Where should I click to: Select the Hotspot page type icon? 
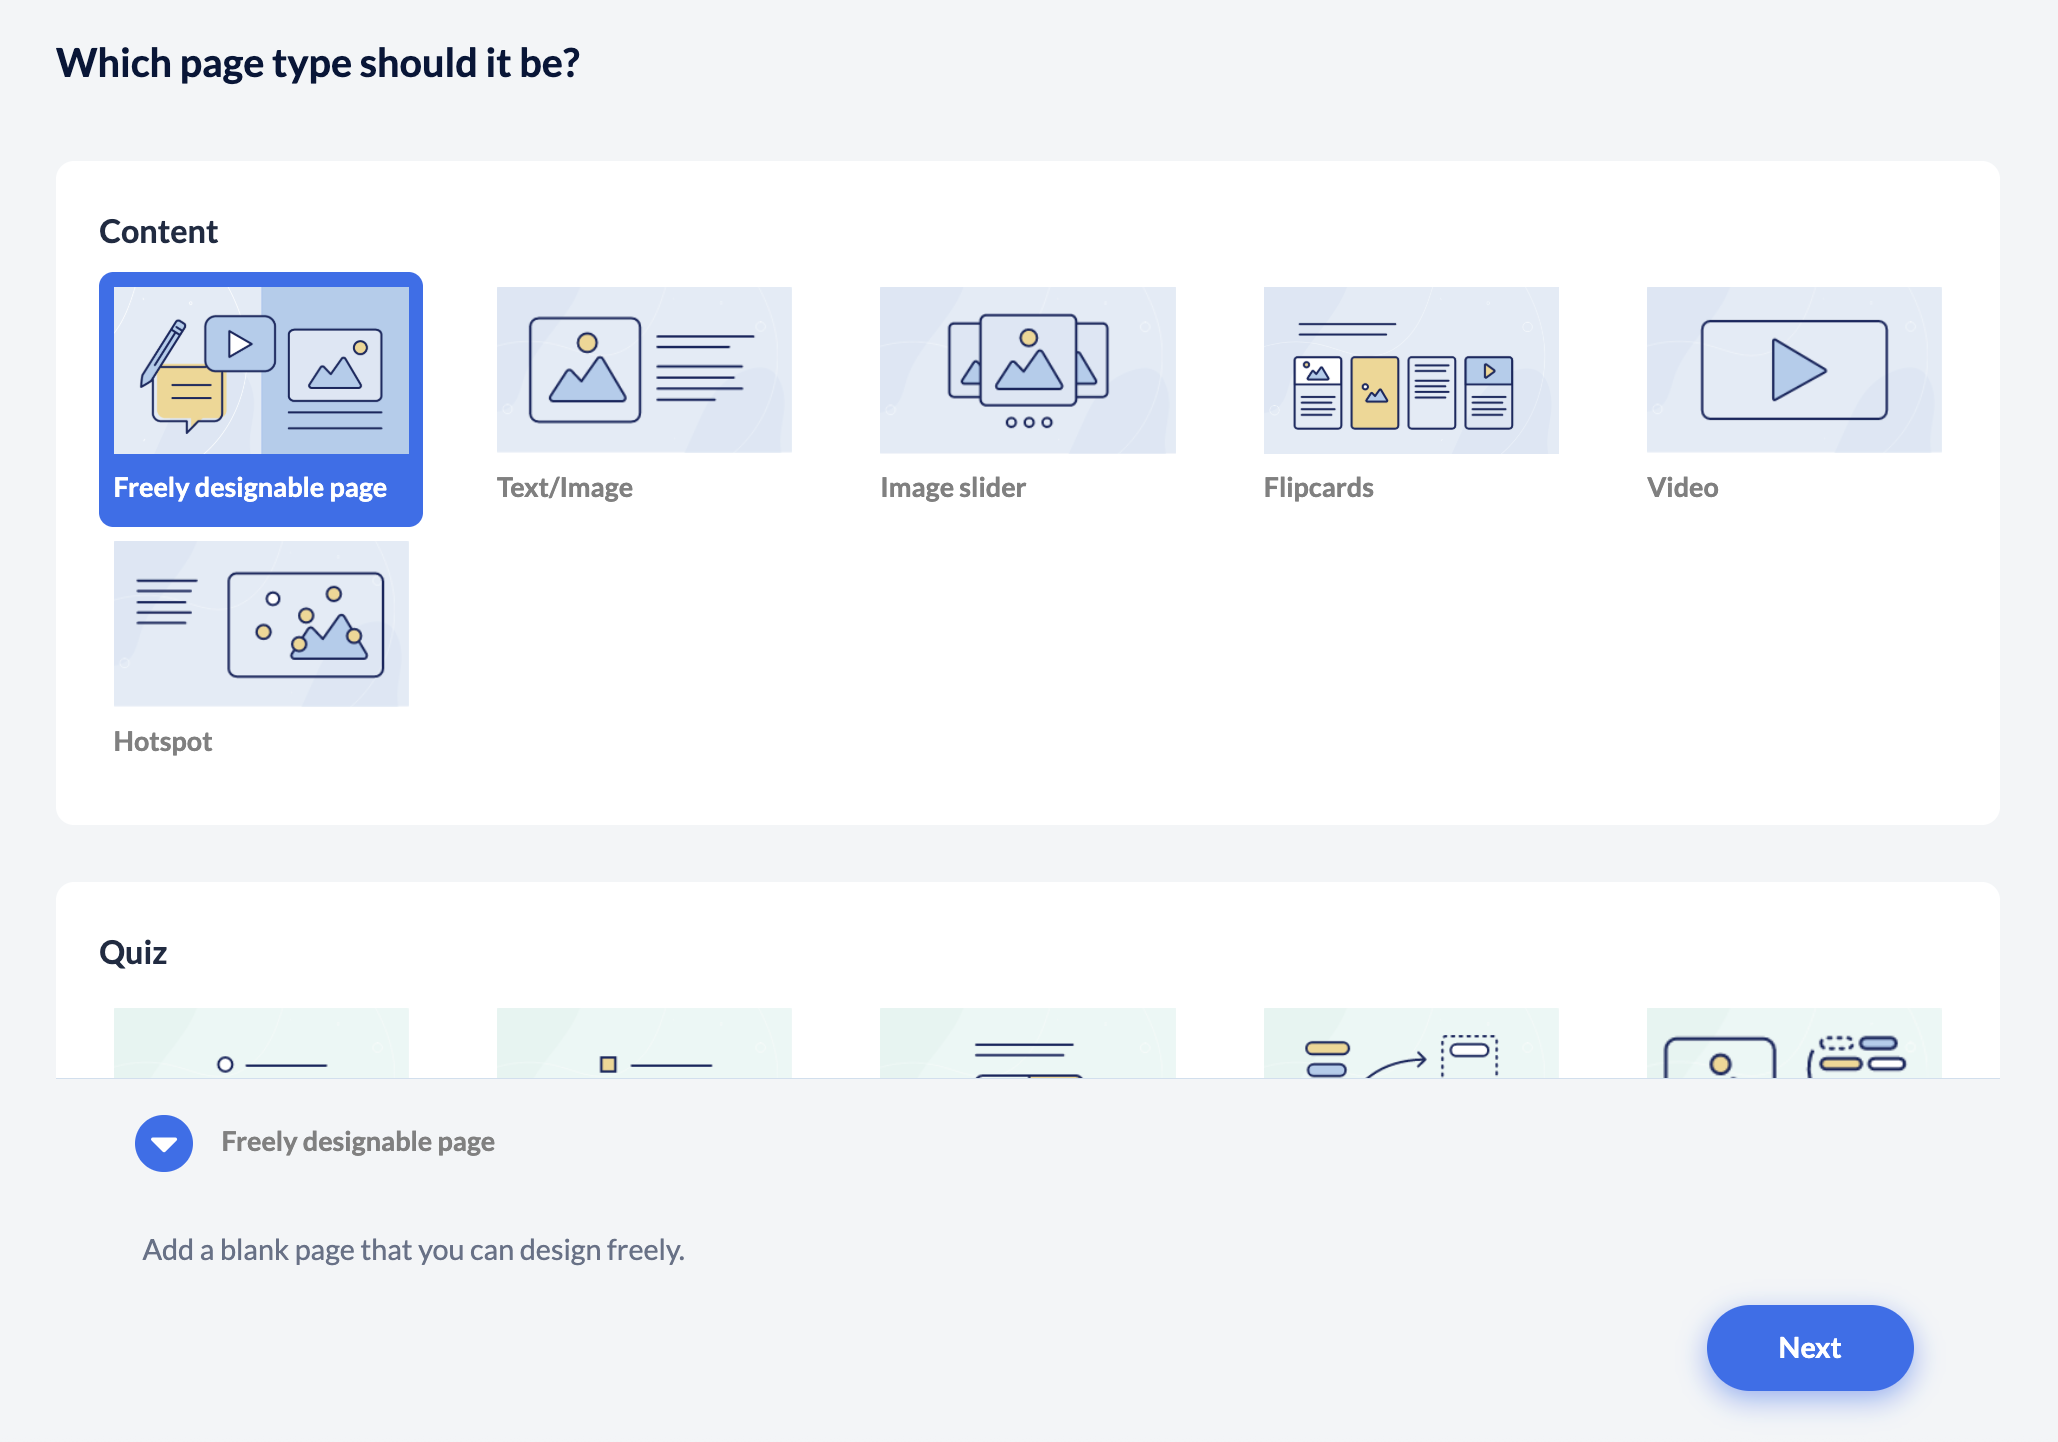pos(261,623)
